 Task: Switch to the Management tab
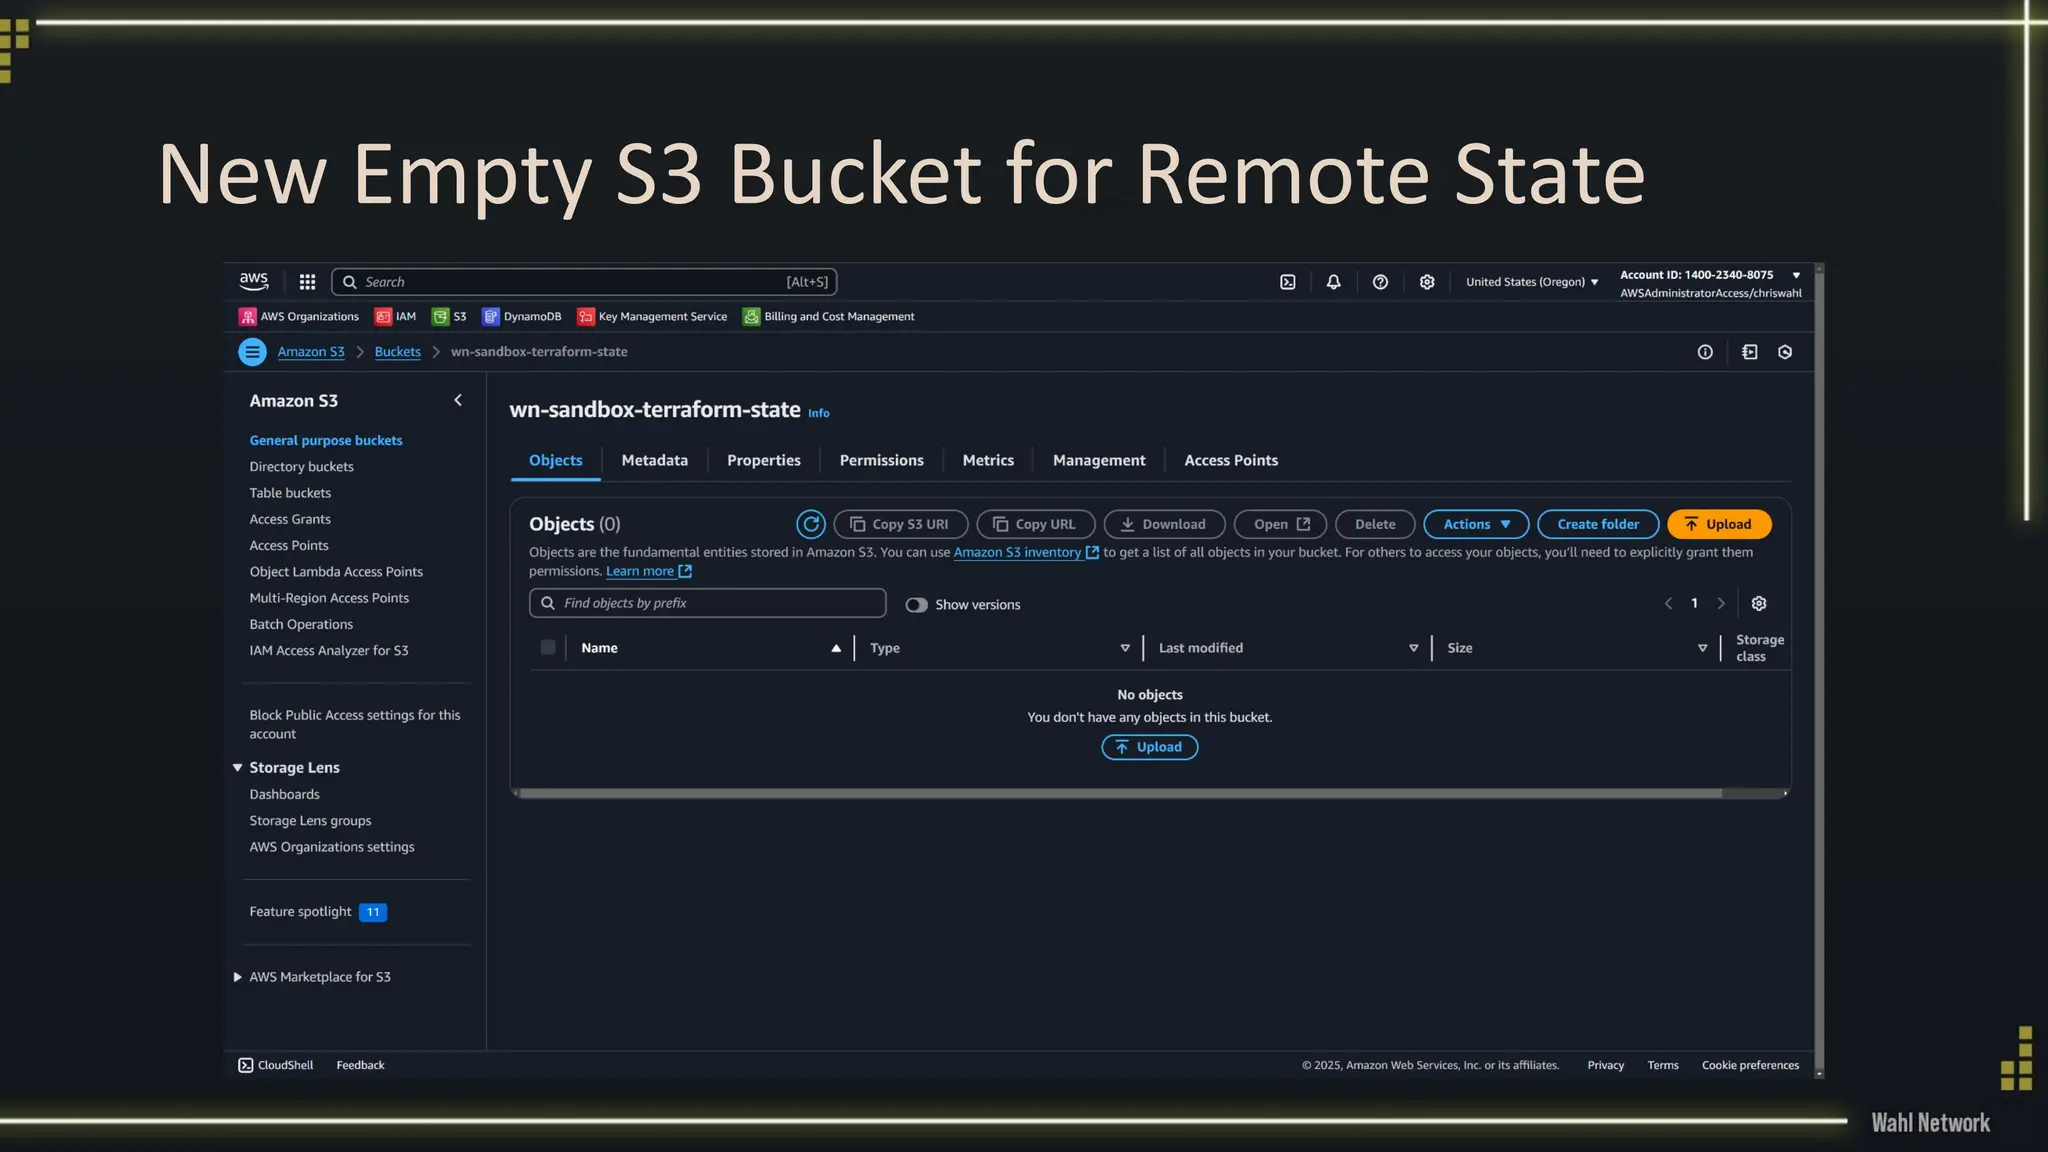click(1098, 460)
